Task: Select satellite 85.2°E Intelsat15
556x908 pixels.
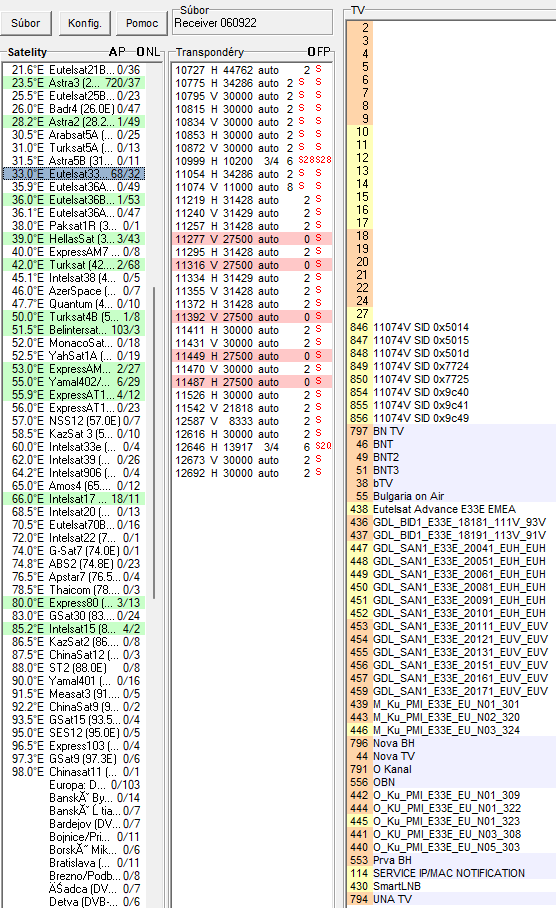Action: point(75,629)
